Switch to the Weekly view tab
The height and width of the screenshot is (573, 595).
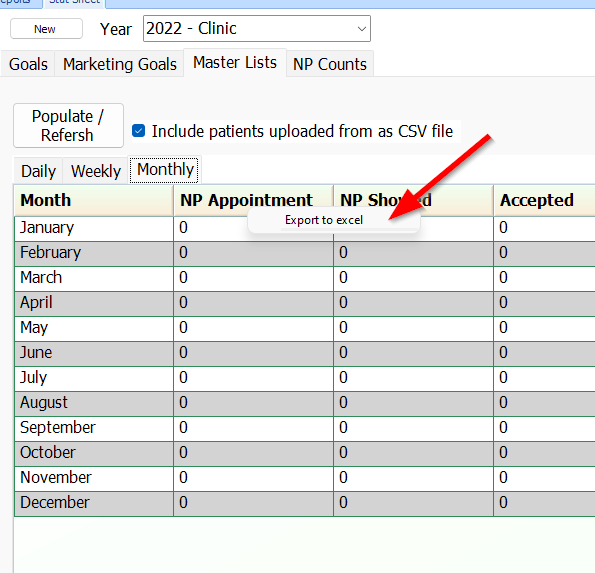coord(96,171)
